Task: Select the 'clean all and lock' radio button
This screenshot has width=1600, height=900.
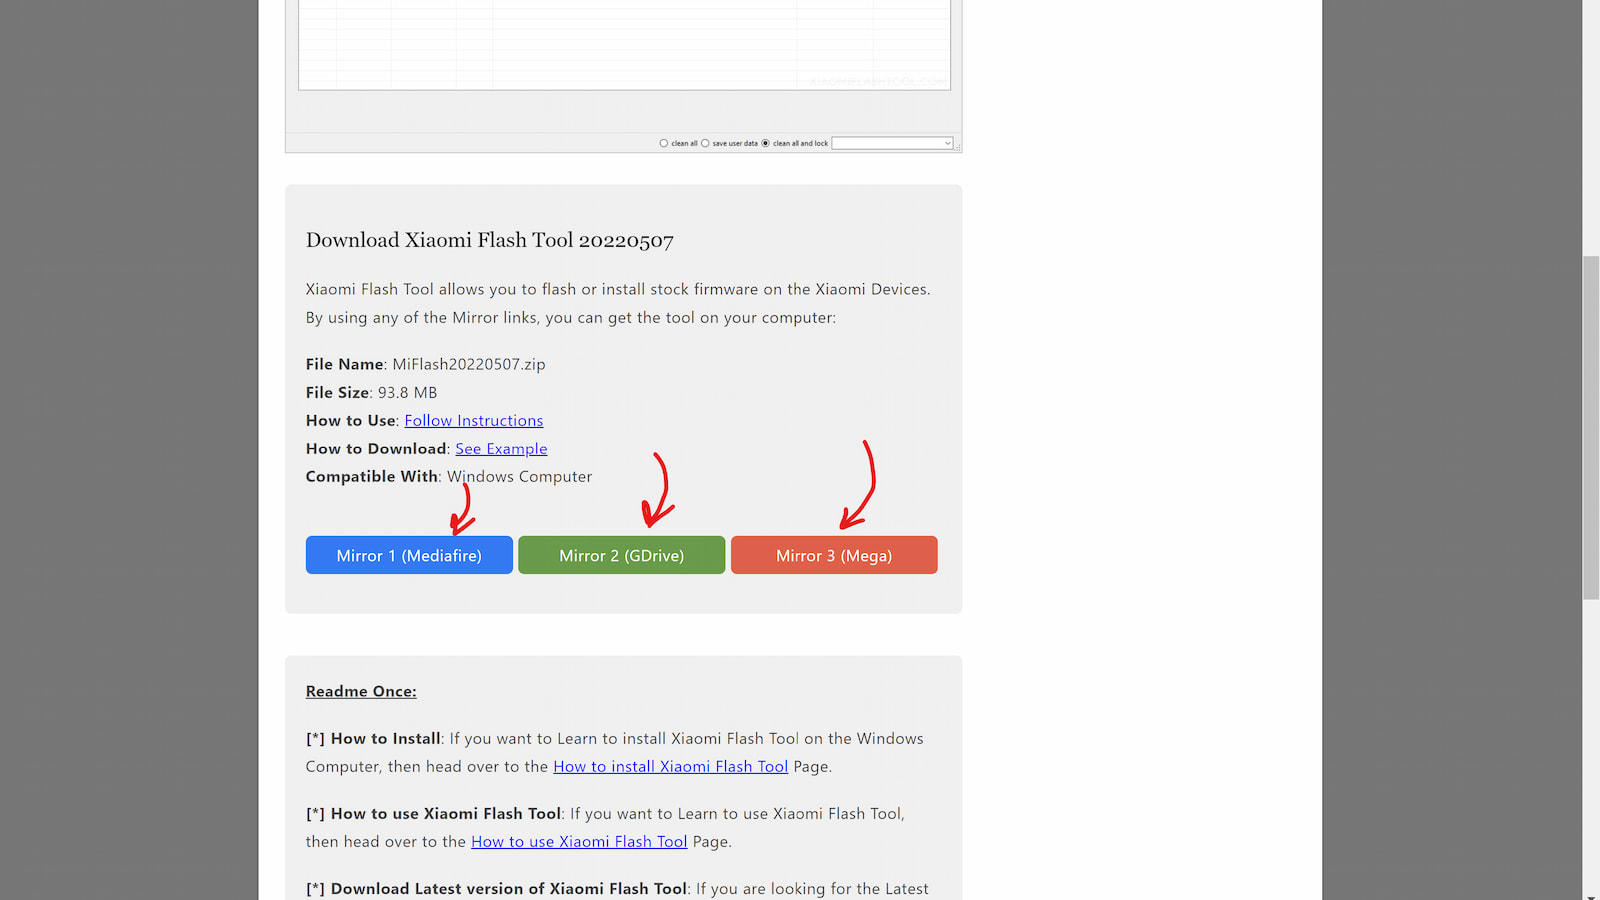Action: (x=766, y=143)
